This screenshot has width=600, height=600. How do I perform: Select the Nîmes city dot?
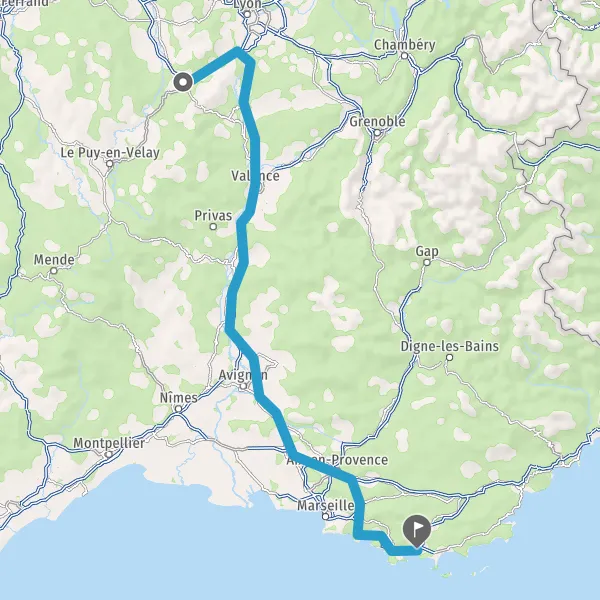(x=178, y=409)
